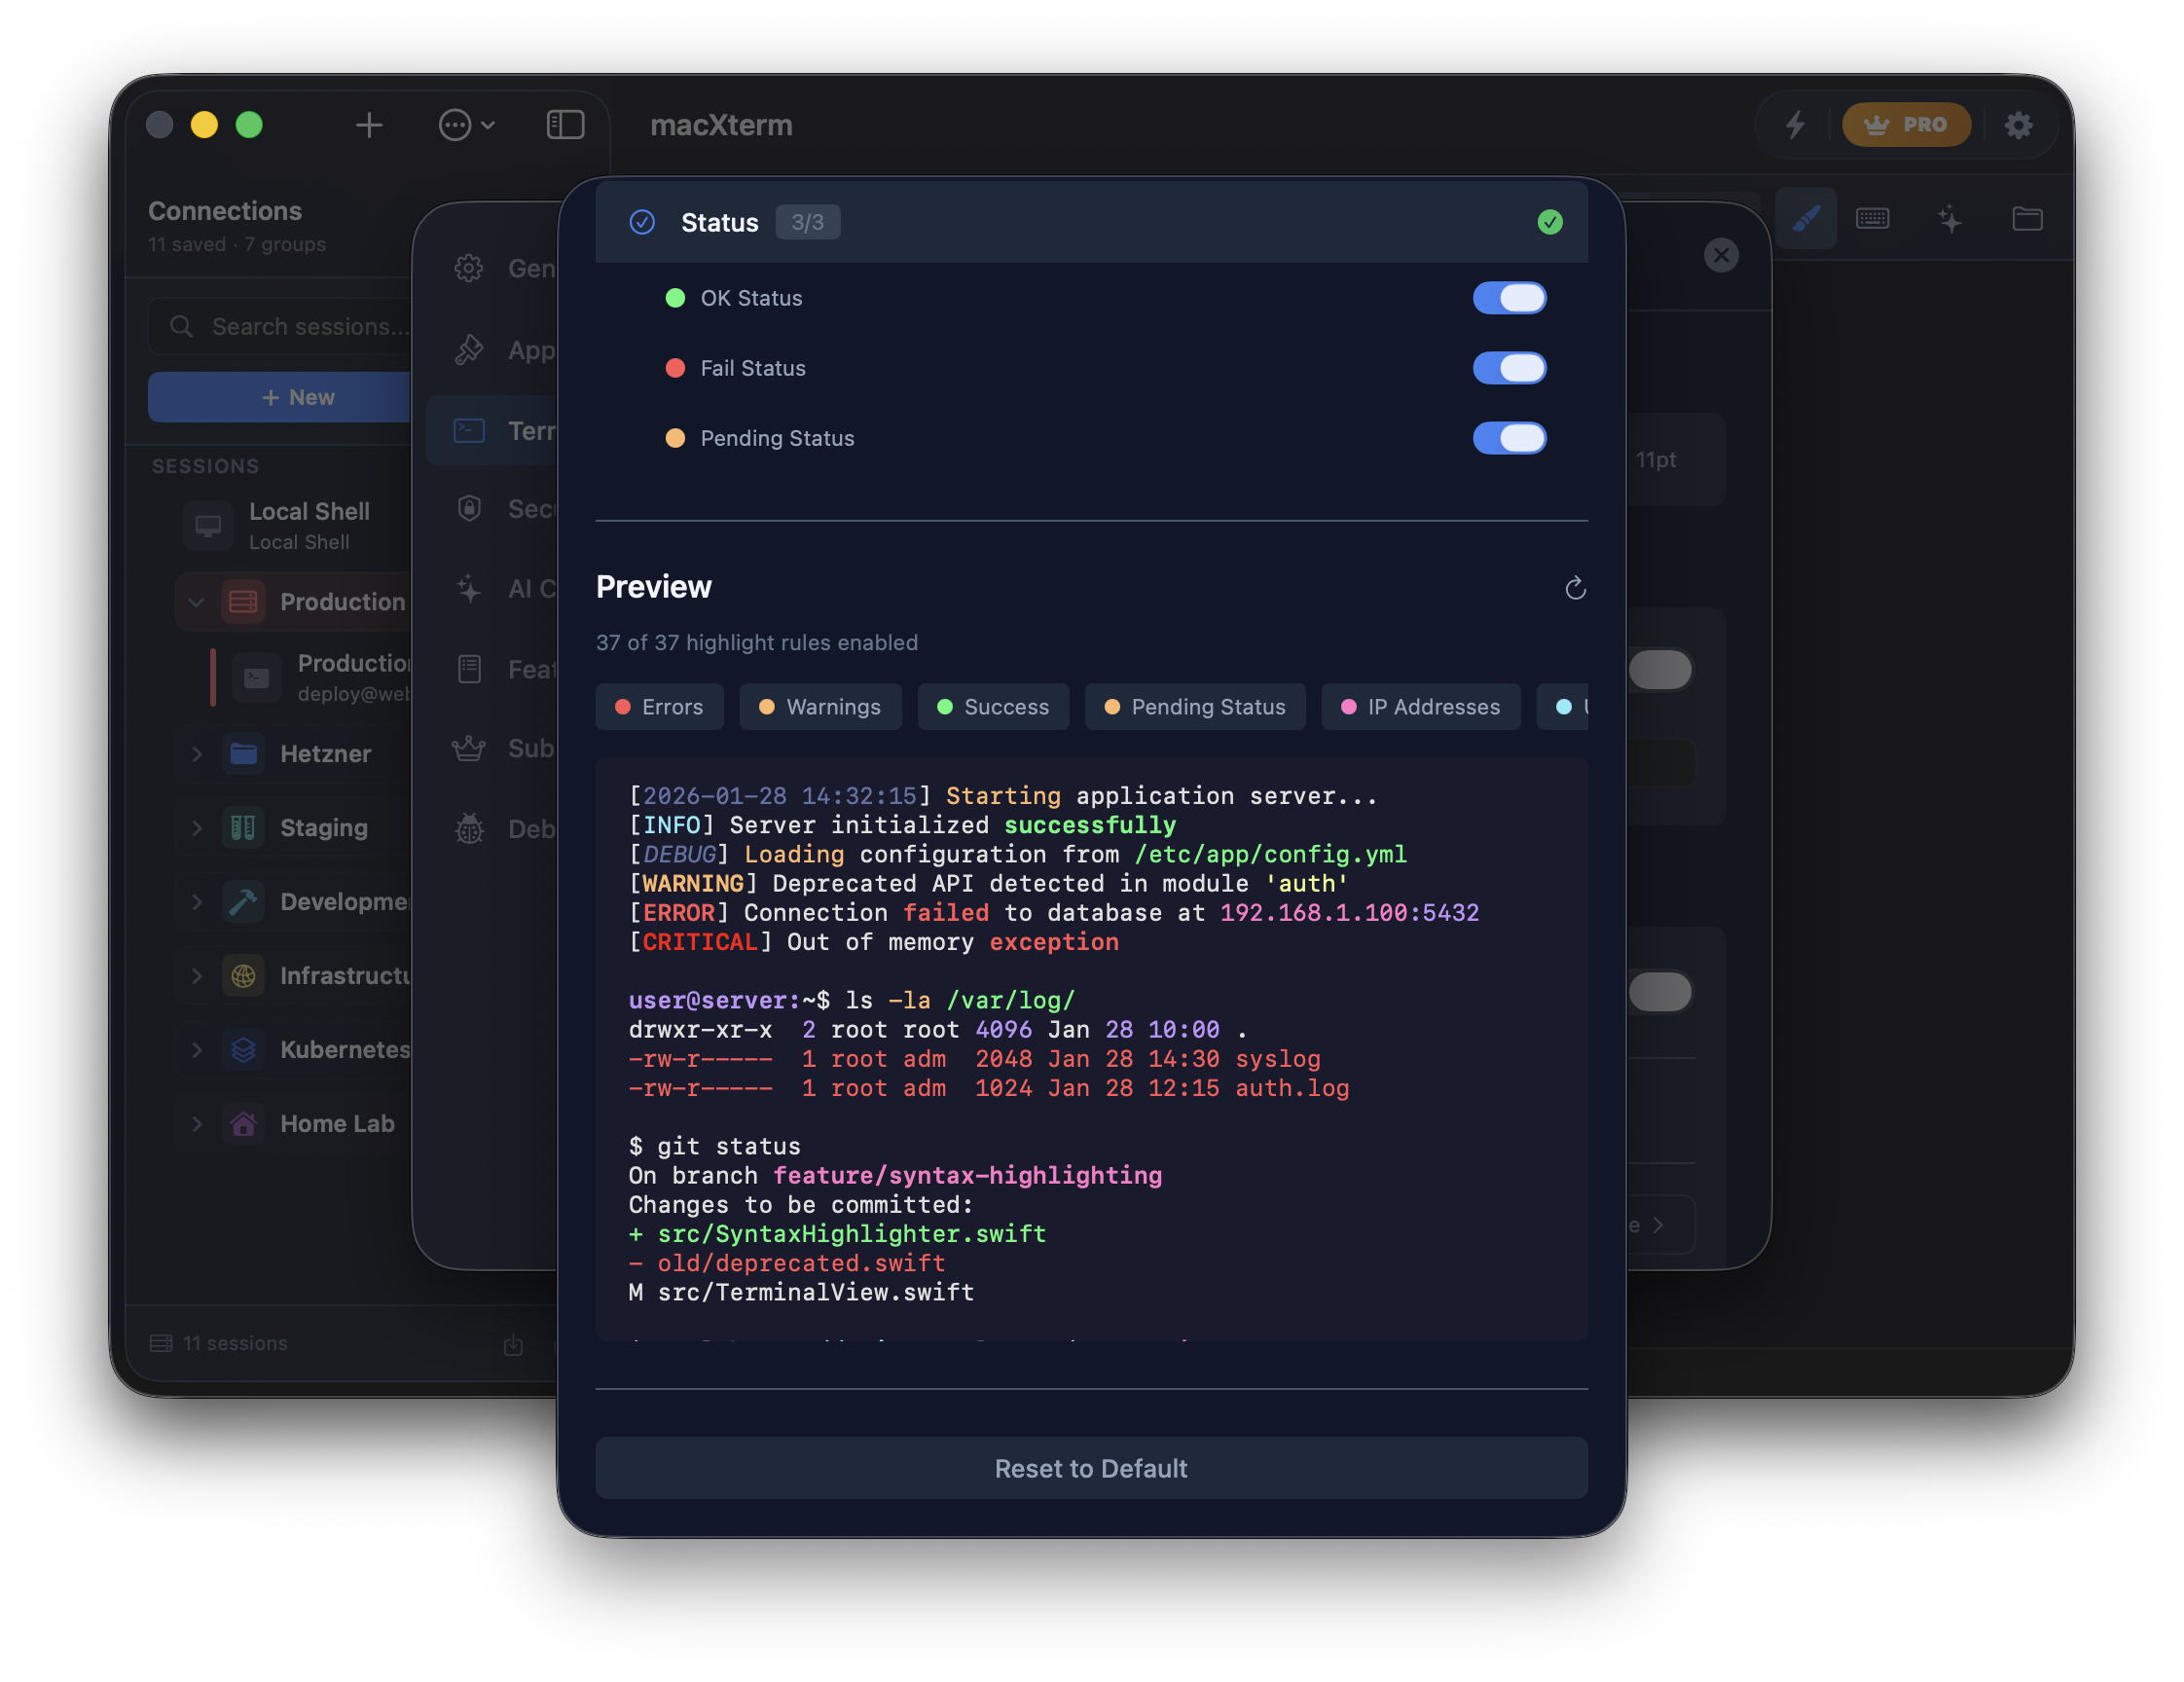Toggle the lower gray switch in settings window
This screenshot has height=1682, width=2184.
click(1660, 992)
